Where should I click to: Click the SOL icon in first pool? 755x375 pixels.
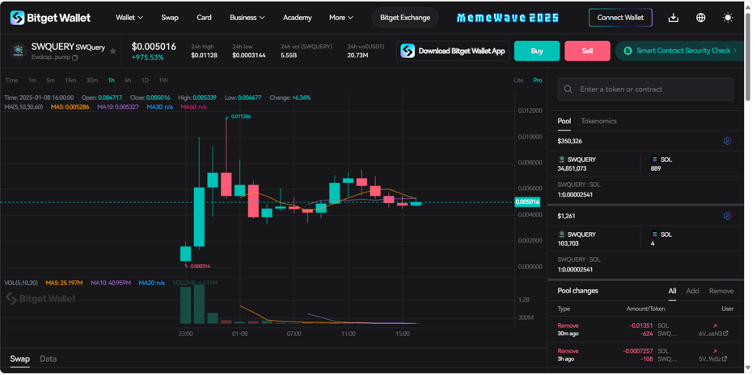[x=654, y=159]
